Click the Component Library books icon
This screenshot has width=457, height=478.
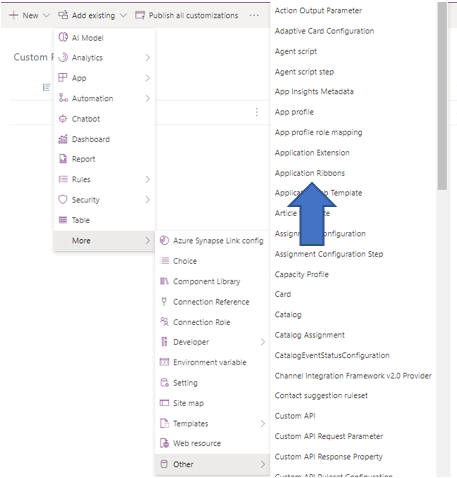164,281
